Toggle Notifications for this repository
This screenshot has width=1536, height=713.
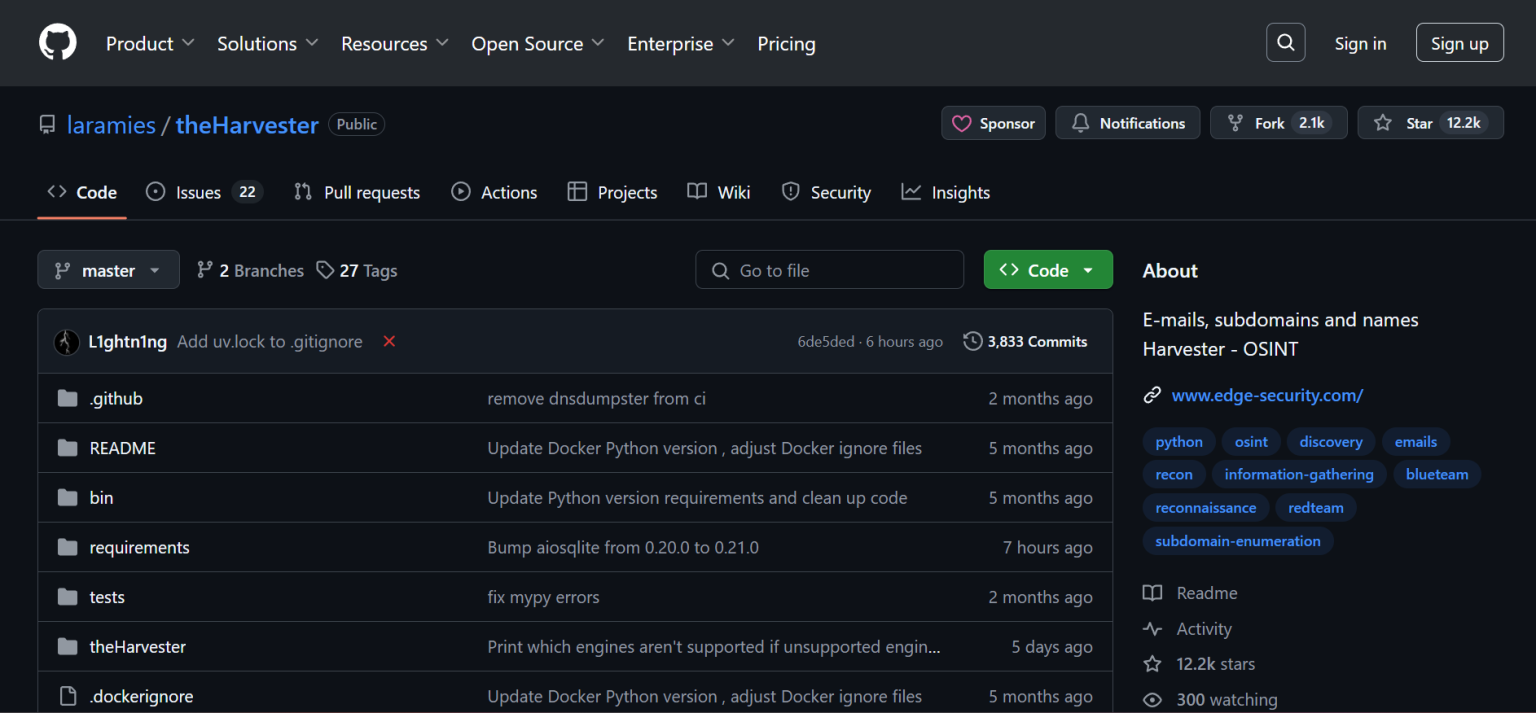coord(1127,123)
